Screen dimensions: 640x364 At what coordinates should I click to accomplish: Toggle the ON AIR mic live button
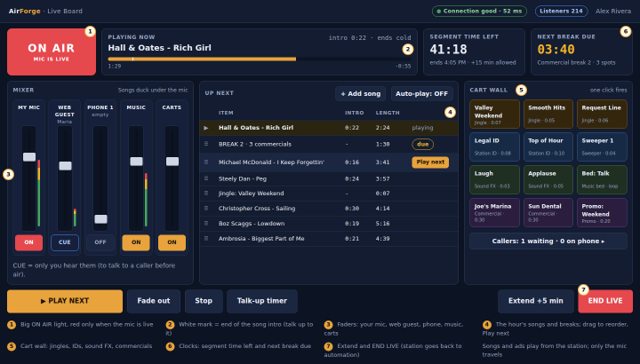(x=51, y=52)
